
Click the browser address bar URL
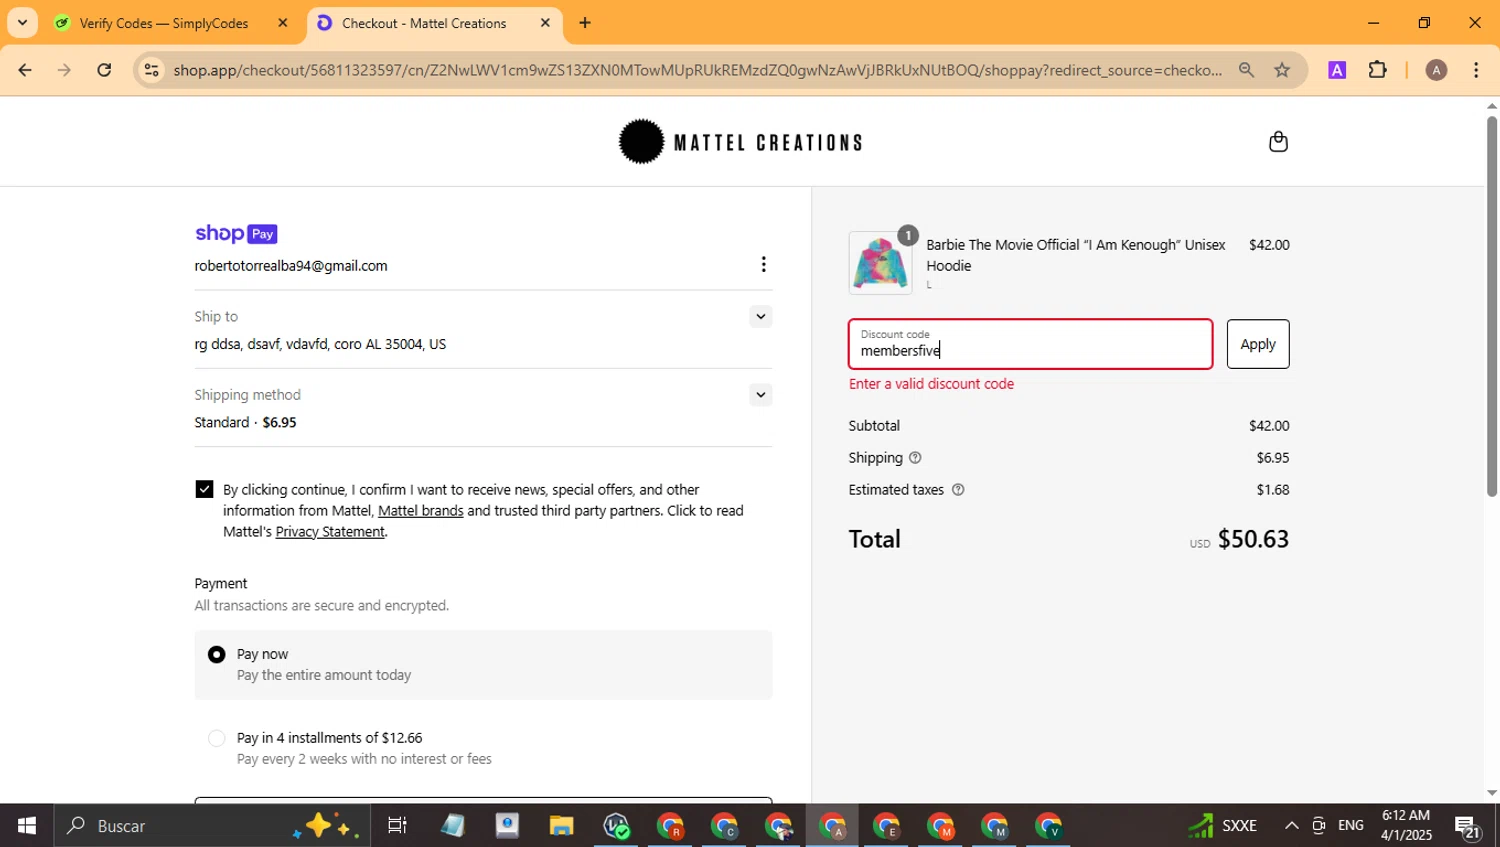coord(697,70)
